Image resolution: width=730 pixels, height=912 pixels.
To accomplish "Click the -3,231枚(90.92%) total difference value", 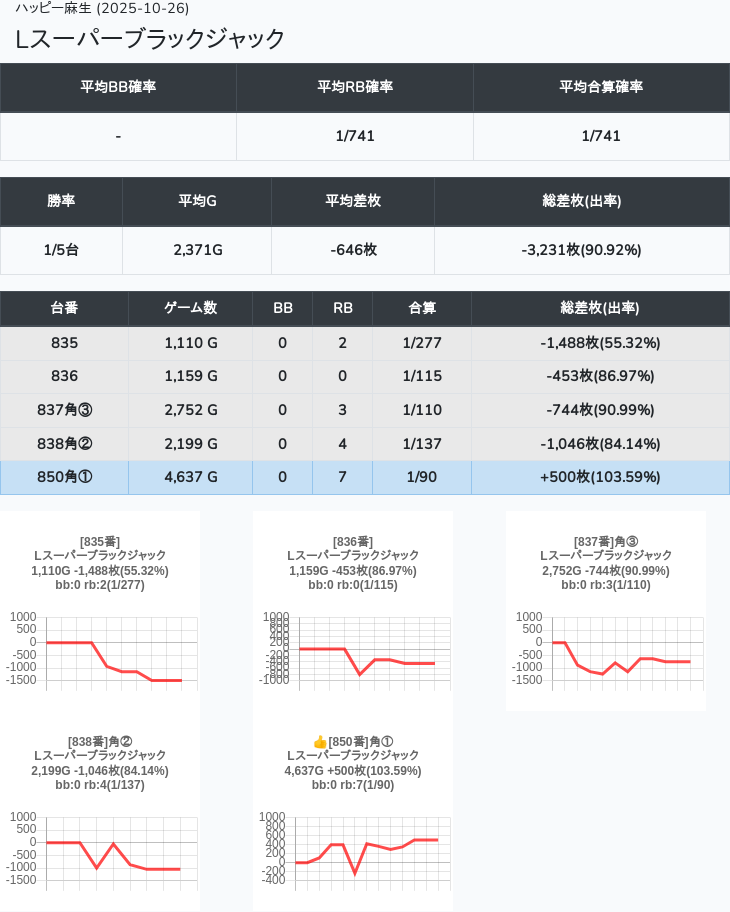I will pos(581,250).
